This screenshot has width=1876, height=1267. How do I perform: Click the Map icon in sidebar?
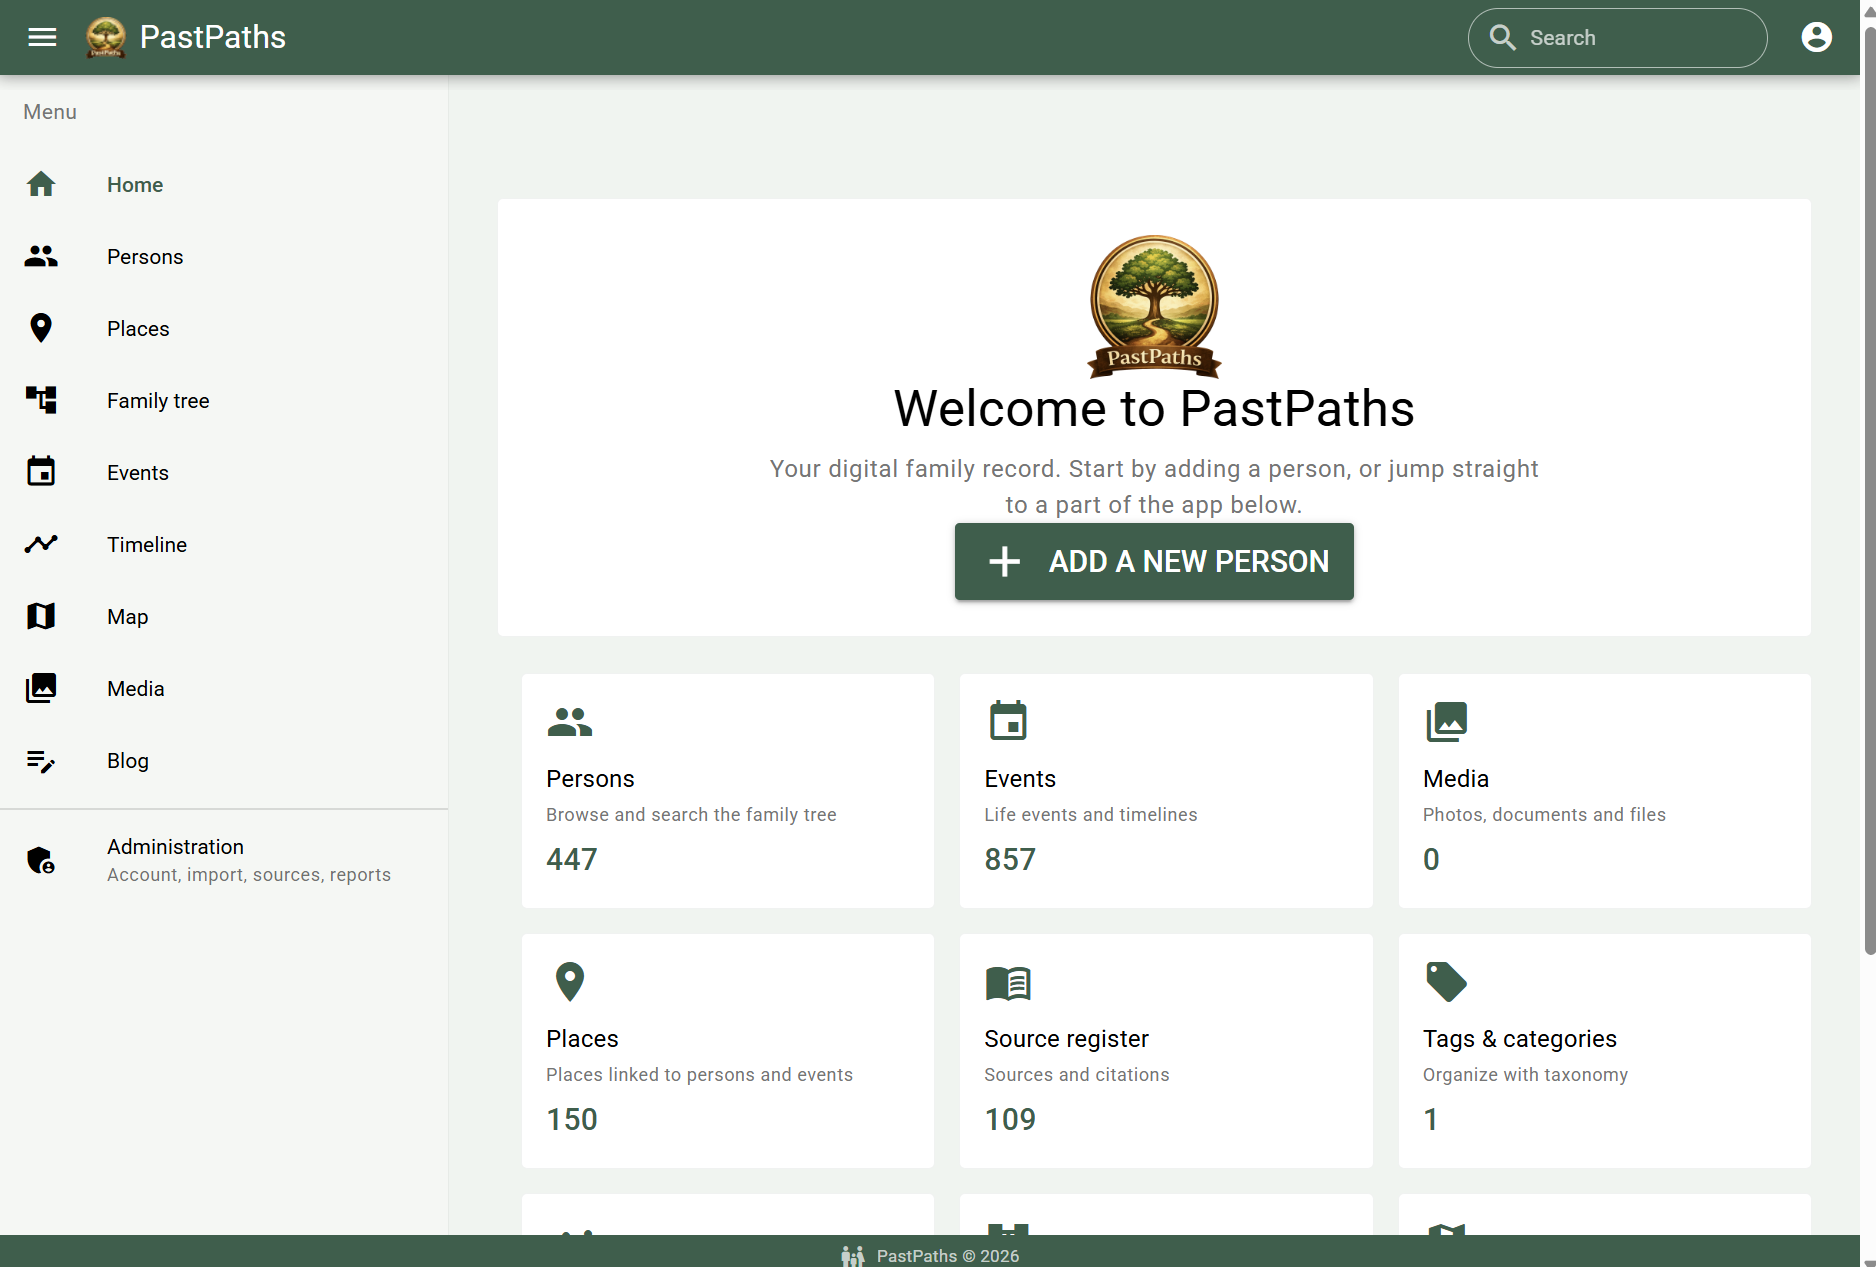[x=41, y=616]
